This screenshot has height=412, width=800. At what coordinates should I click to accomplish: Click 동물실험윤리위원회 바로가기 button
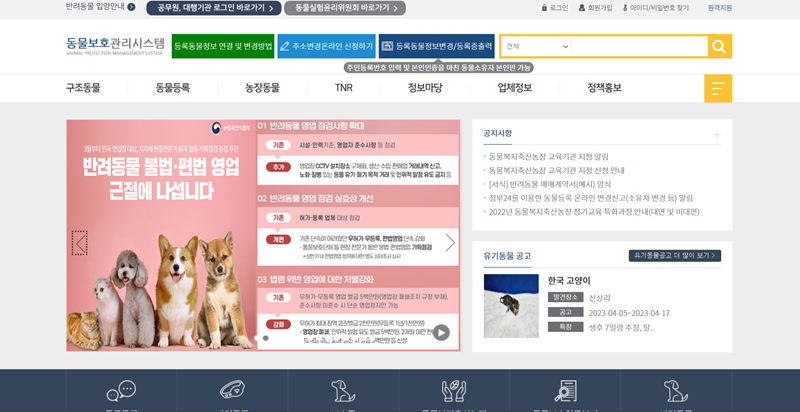(345, 8)
